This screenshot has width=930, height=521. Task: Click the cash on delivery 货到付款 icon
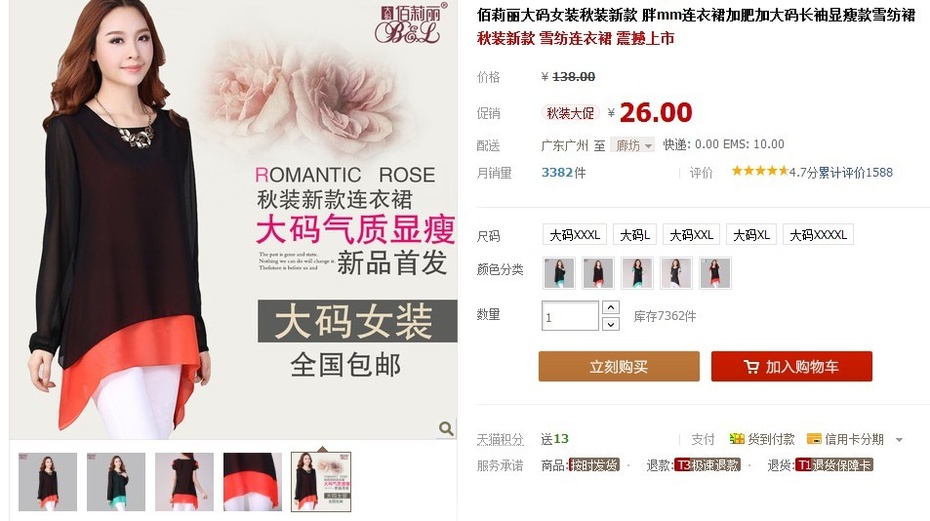click(737, 439)
